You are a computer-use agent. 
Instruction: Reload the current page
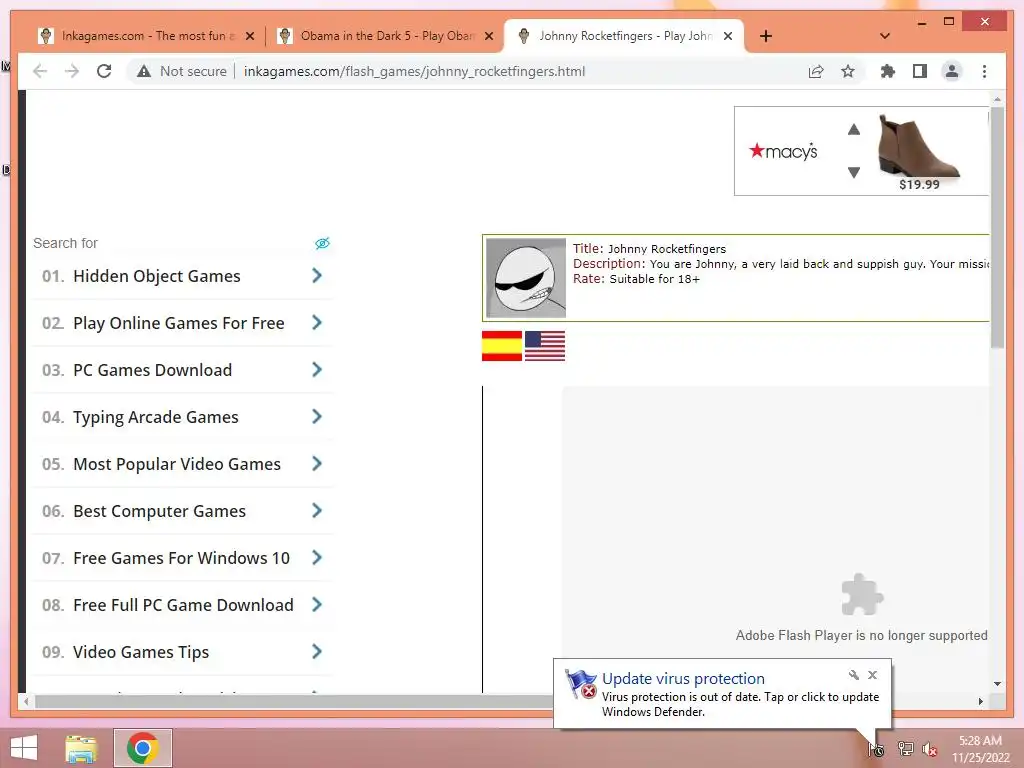click(104, 71)
